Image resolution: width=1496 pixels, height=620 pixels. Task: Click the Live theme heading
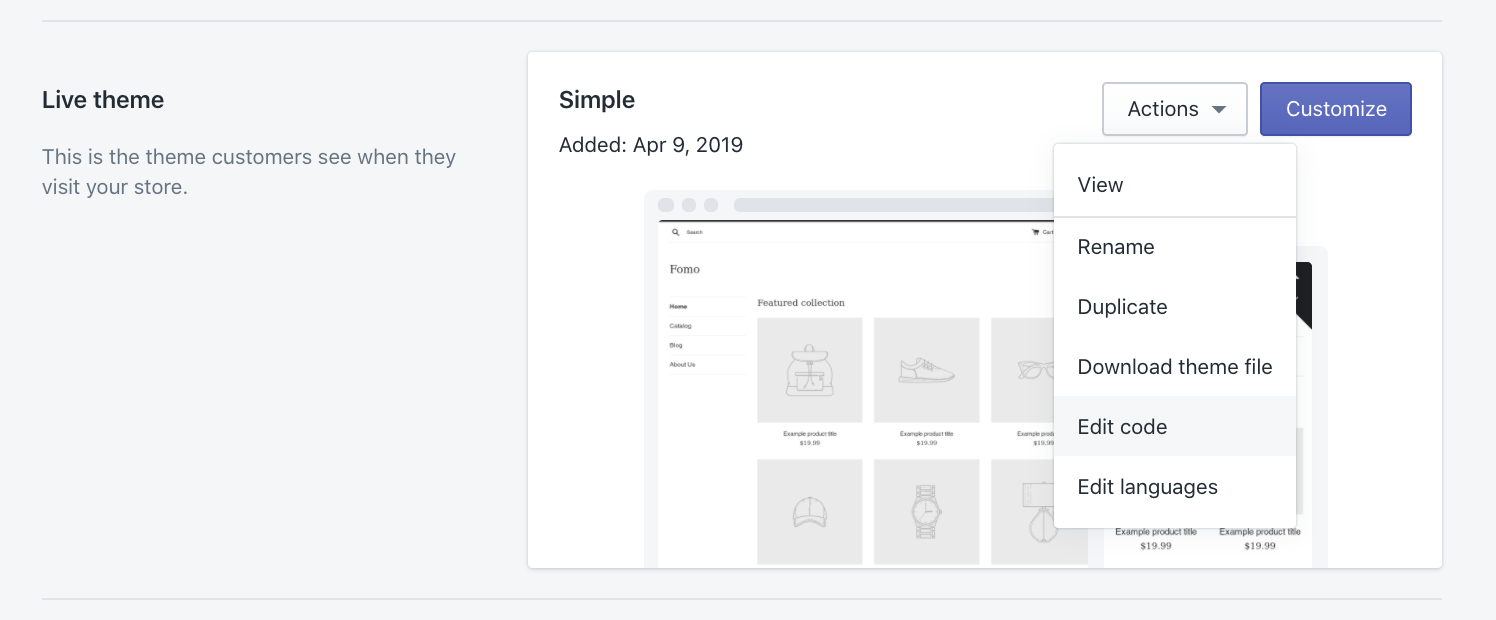pos(103,100)
